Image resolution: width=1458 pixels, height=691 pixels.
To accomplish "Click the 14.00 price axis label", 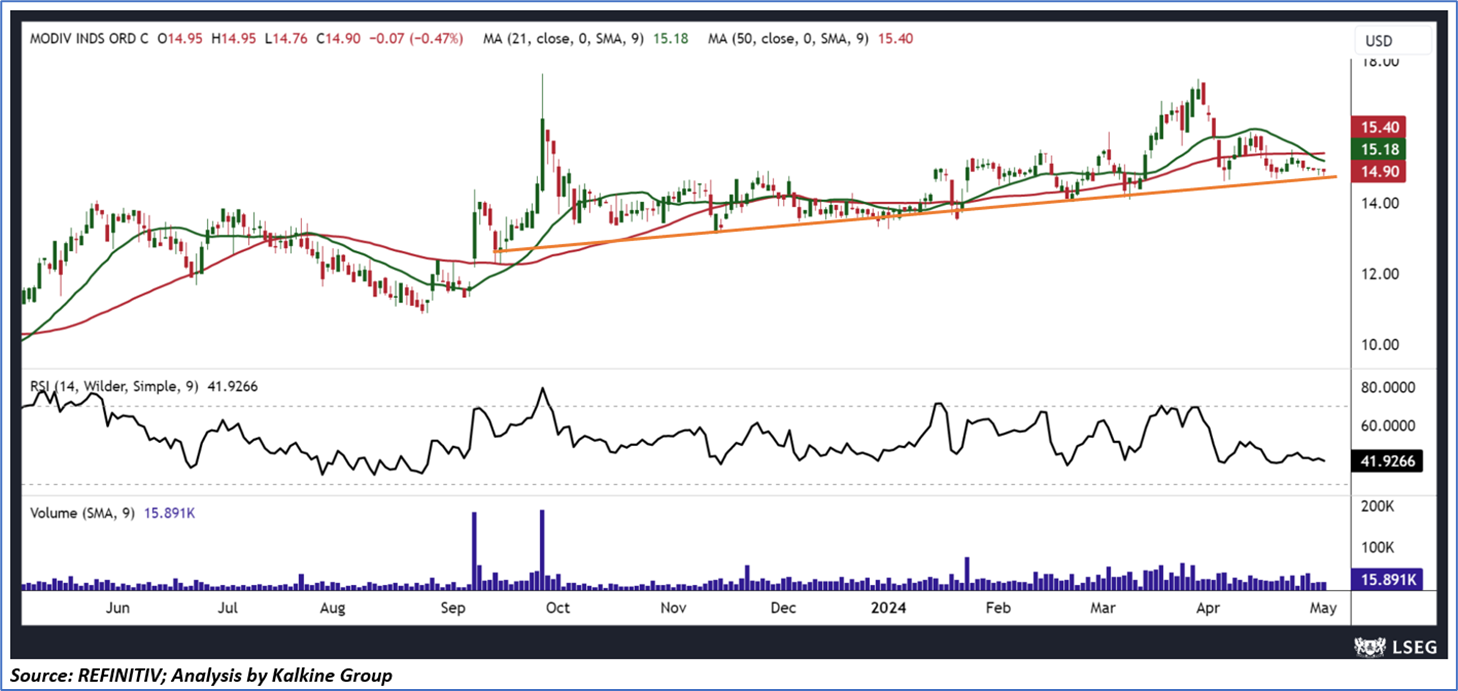I will (x=1381, y=203).
